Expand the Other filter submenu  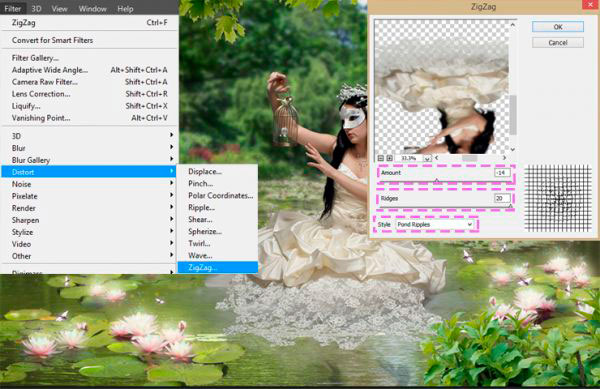click(x=88, y=256)
